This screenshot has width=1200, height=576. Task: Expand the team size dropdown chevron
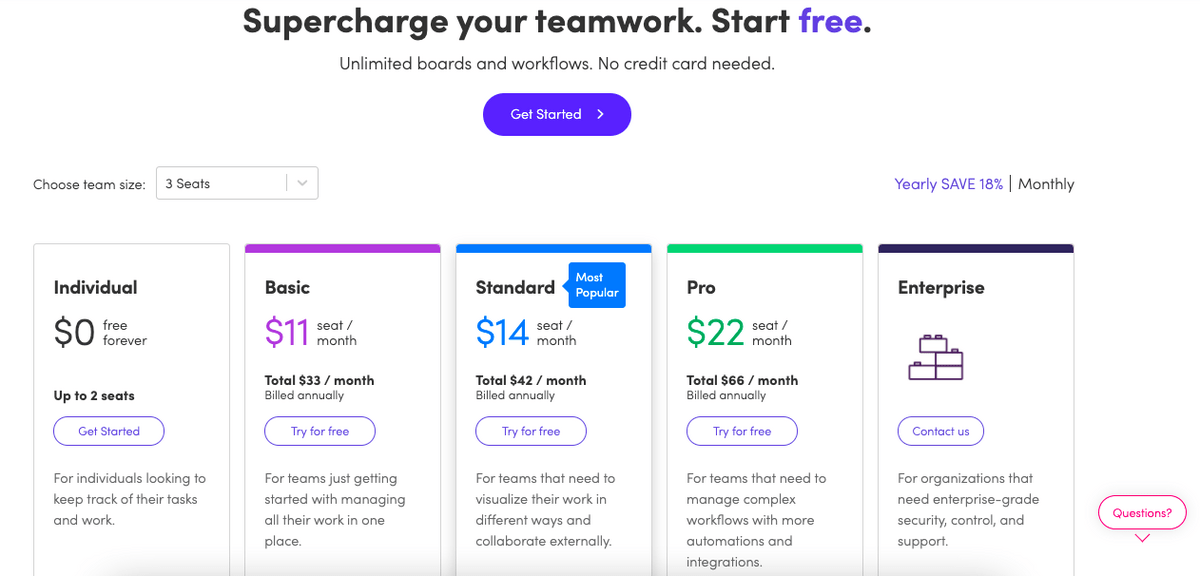click(x=303, y=183)
